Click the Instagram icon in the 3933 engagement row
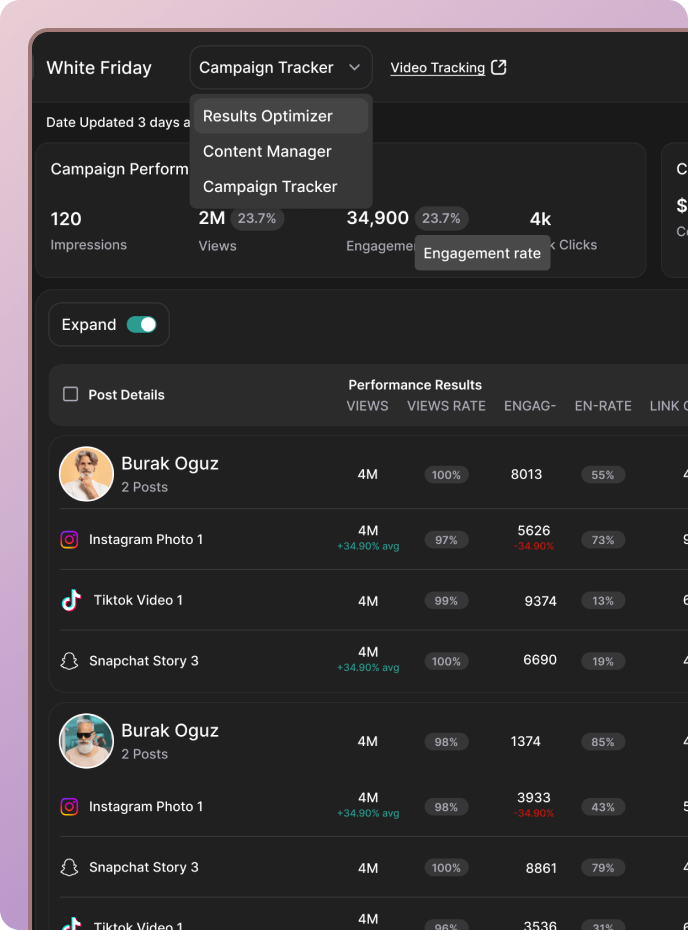Screen dimensions: 688x930 (x=69, y=807)
